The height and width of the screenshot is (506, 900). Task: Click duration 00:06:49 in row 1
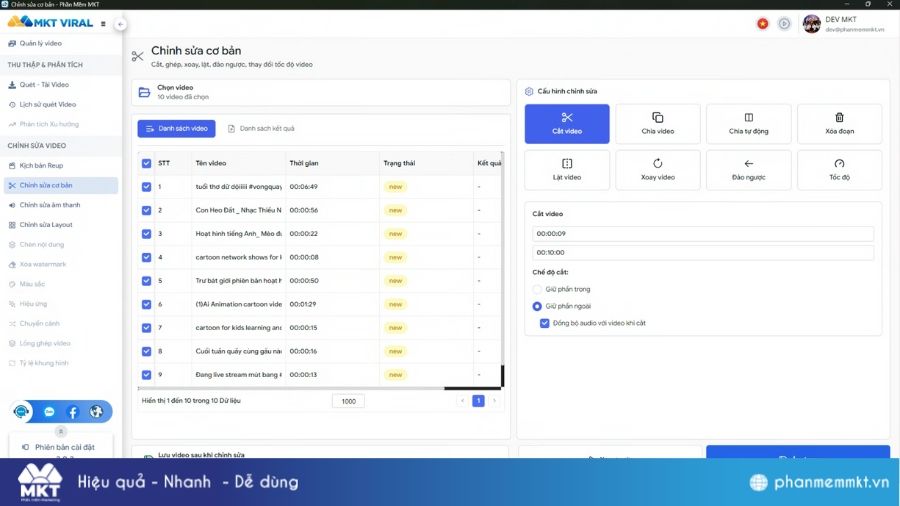(x=303, y=186)
